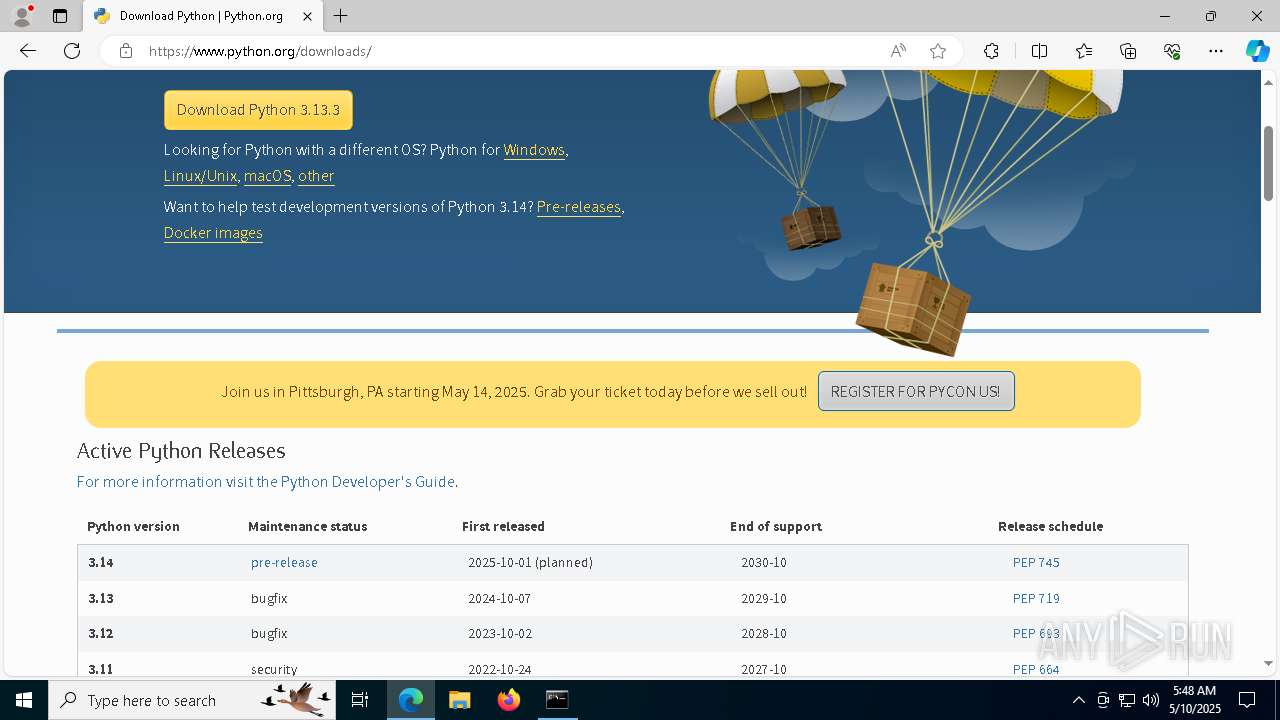Open the Favorites list icon
1280x720 pixels.
[x=1084, y=51]
